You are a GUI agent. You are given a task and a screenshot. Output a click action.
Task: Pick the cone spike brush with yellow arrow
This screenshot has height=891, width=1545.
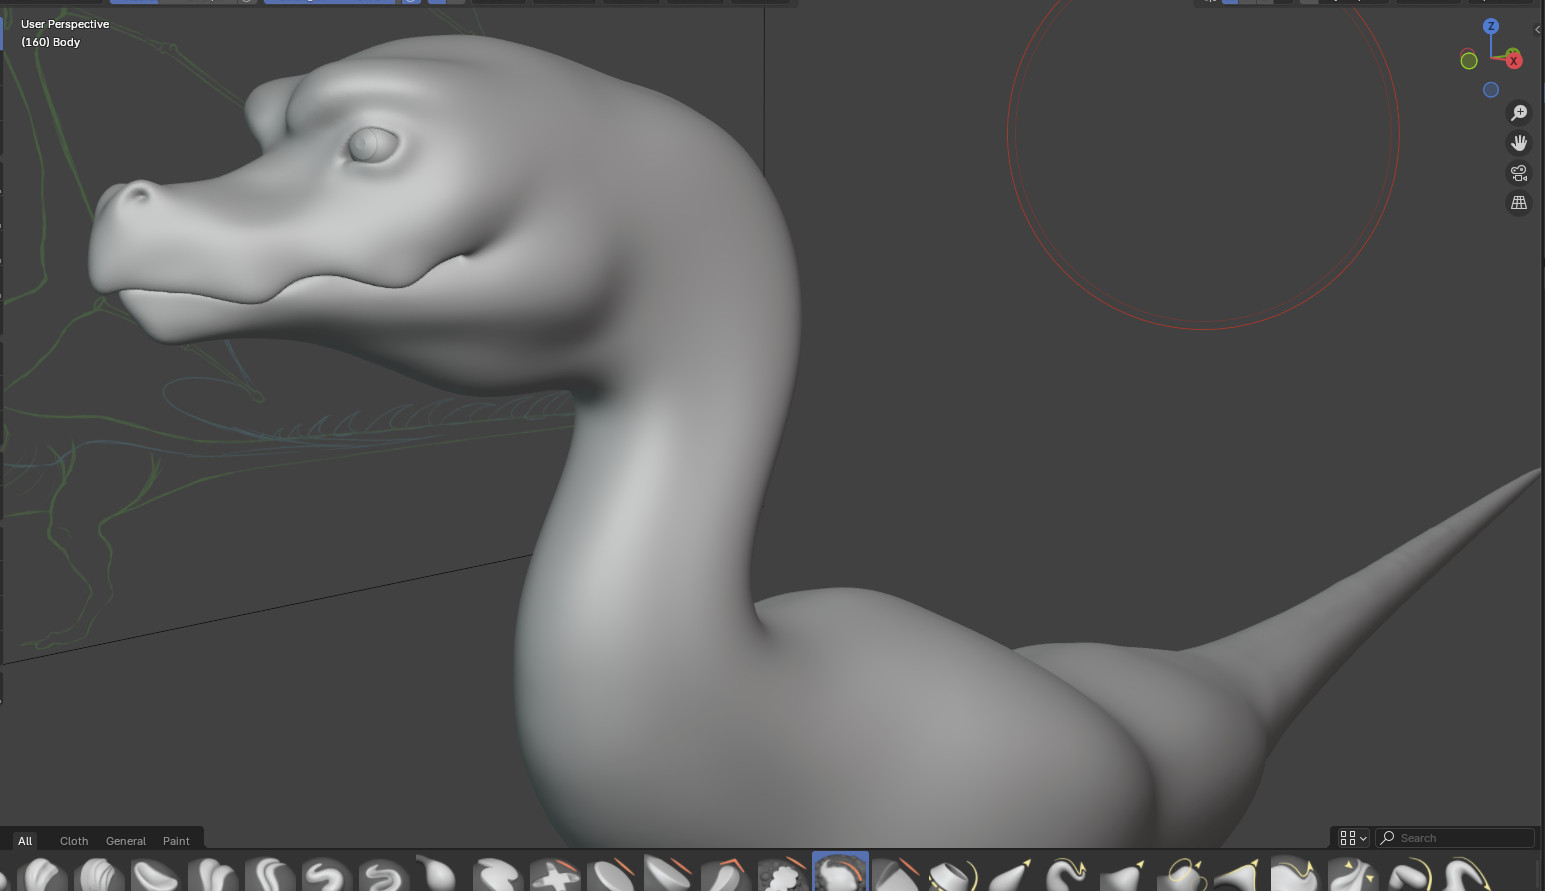[x=1010, y=874]
